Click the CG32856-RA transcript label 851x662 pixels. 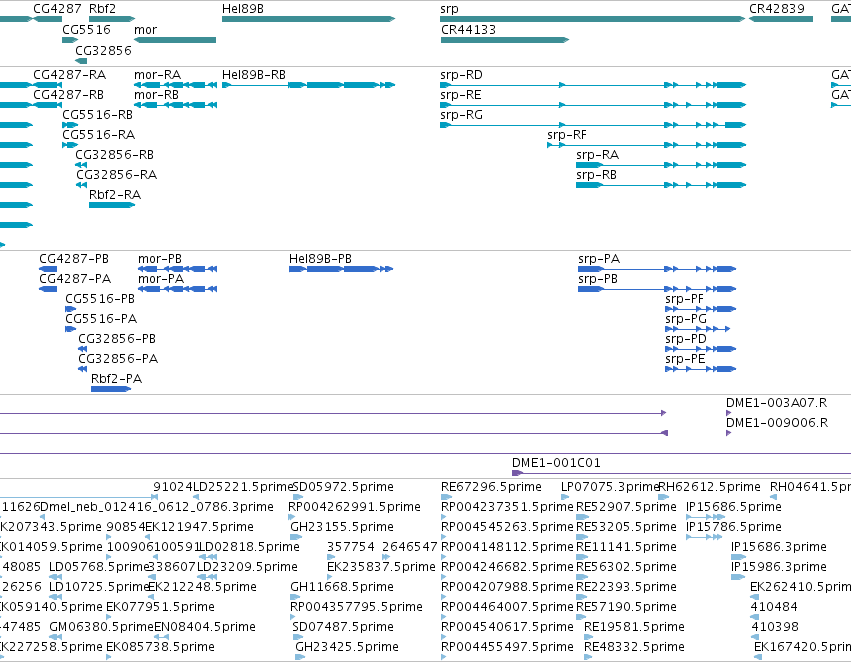117,175
